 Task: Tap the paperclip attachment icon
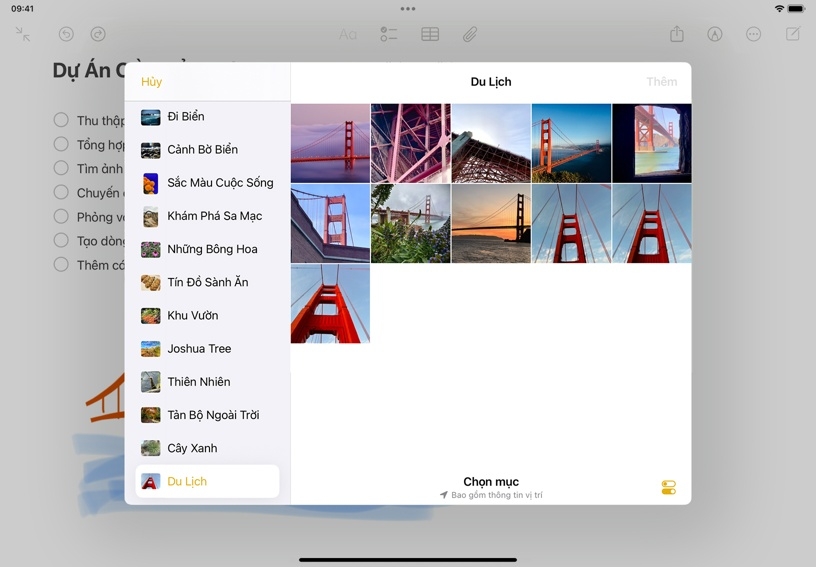[x=469, y=34]
